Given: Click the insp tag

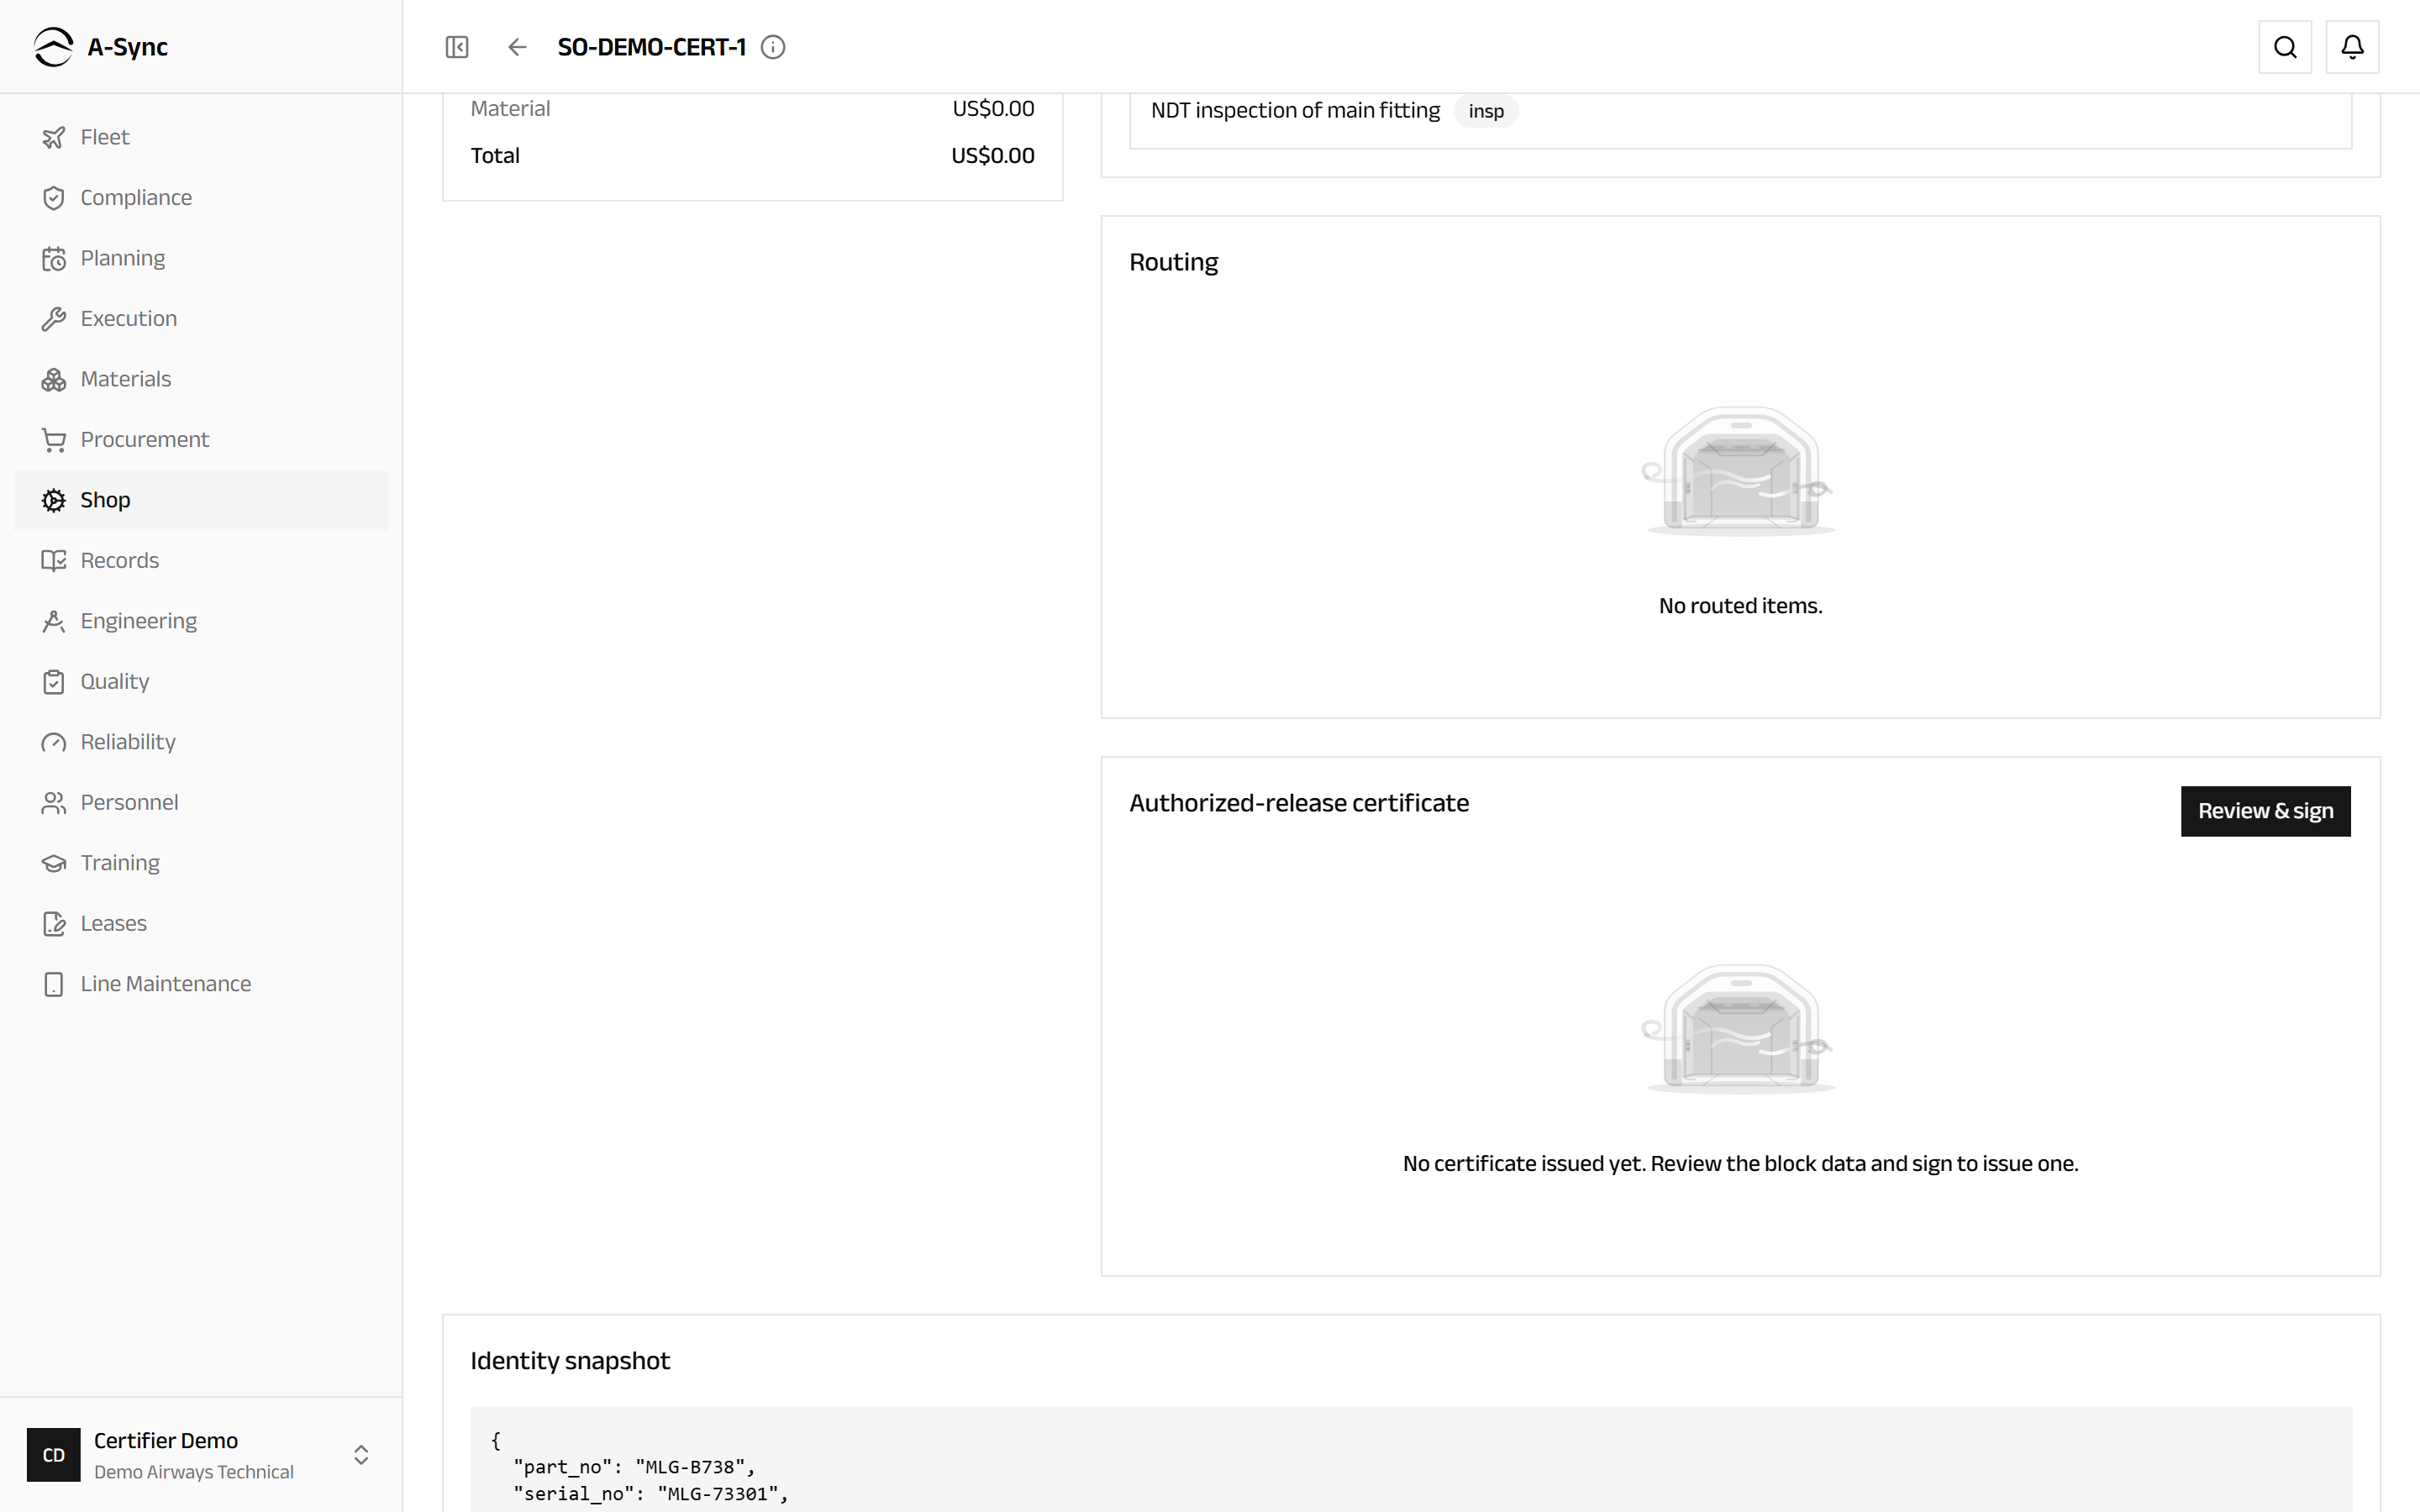Looking at the screenshot, I should point(1486,111).
